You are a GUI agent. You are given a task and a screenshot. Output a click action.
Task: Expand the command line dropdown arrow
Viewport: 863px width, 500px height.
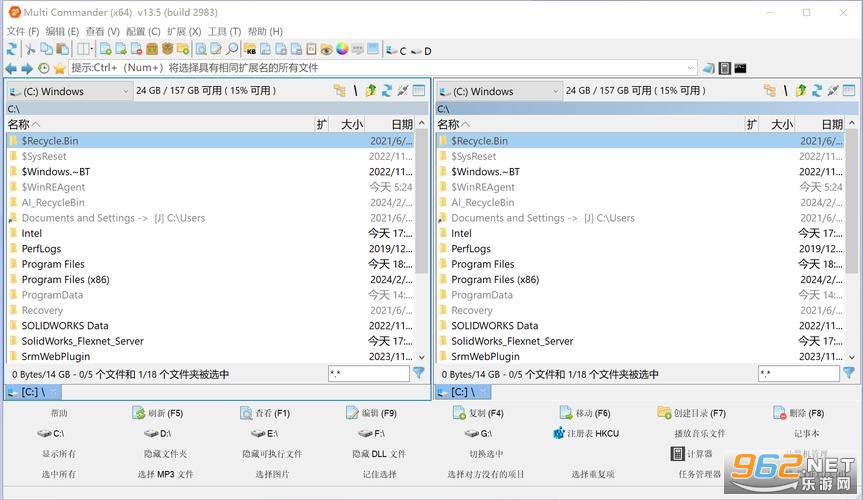[x=690, y=68]
